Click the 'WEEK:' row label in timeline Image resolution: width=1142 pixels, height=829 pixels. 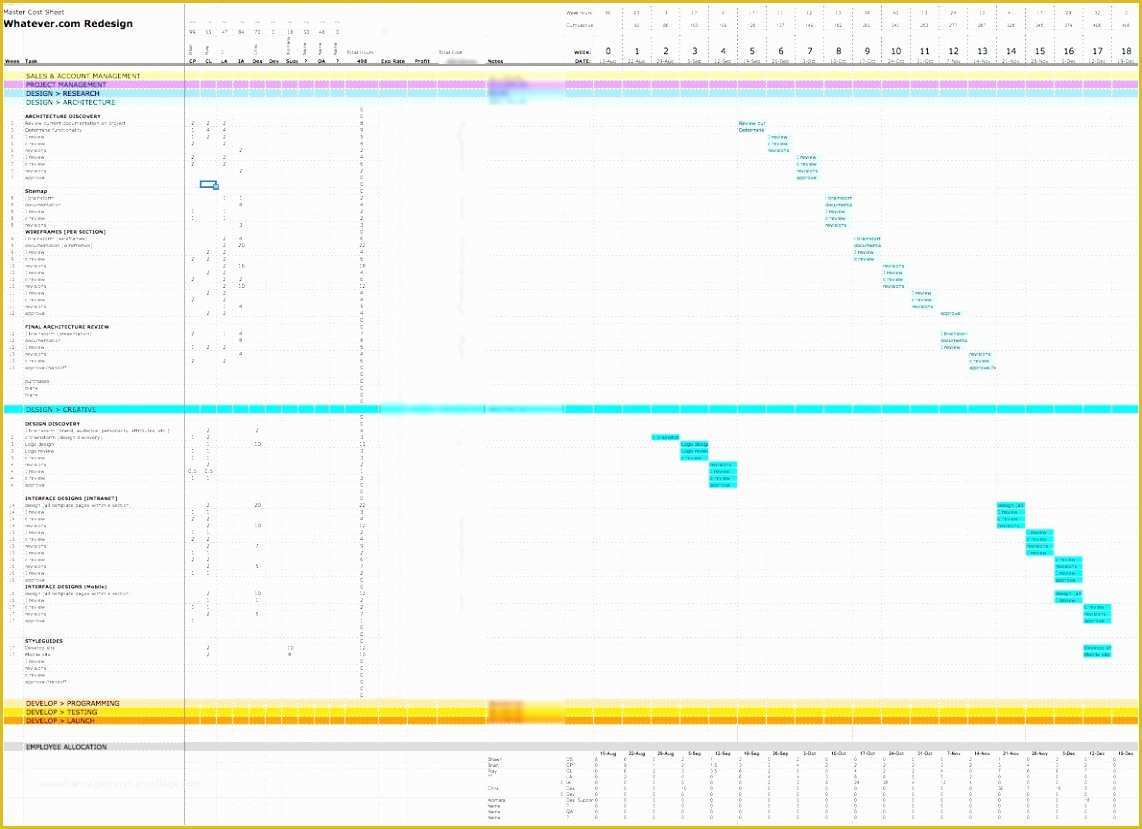tap(582, 52)
